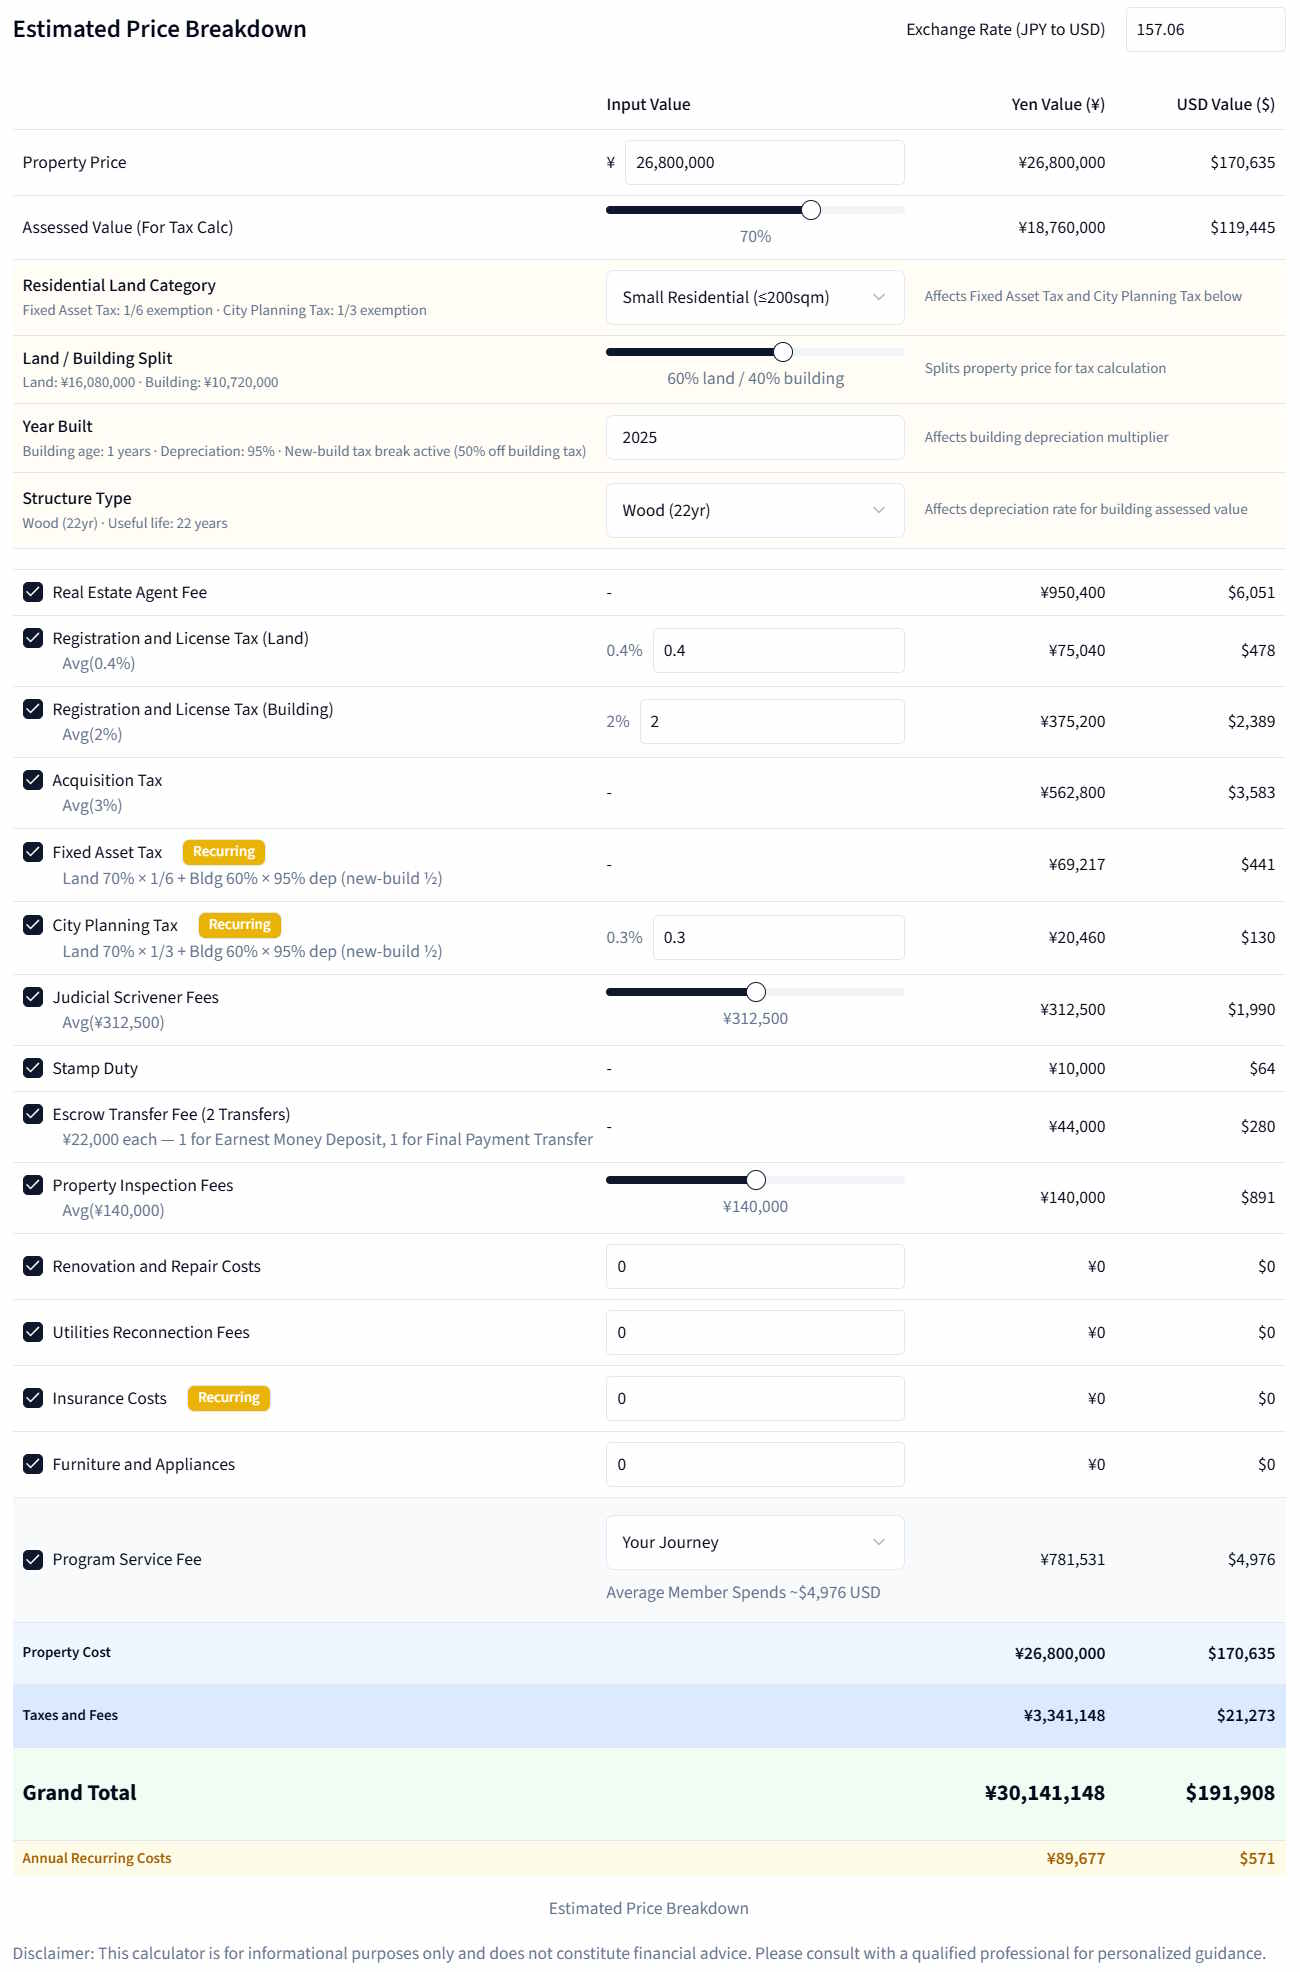The image size is (1300, 1972).
Task: Click the Exchange Rate input field
Action: [1205, 30]
